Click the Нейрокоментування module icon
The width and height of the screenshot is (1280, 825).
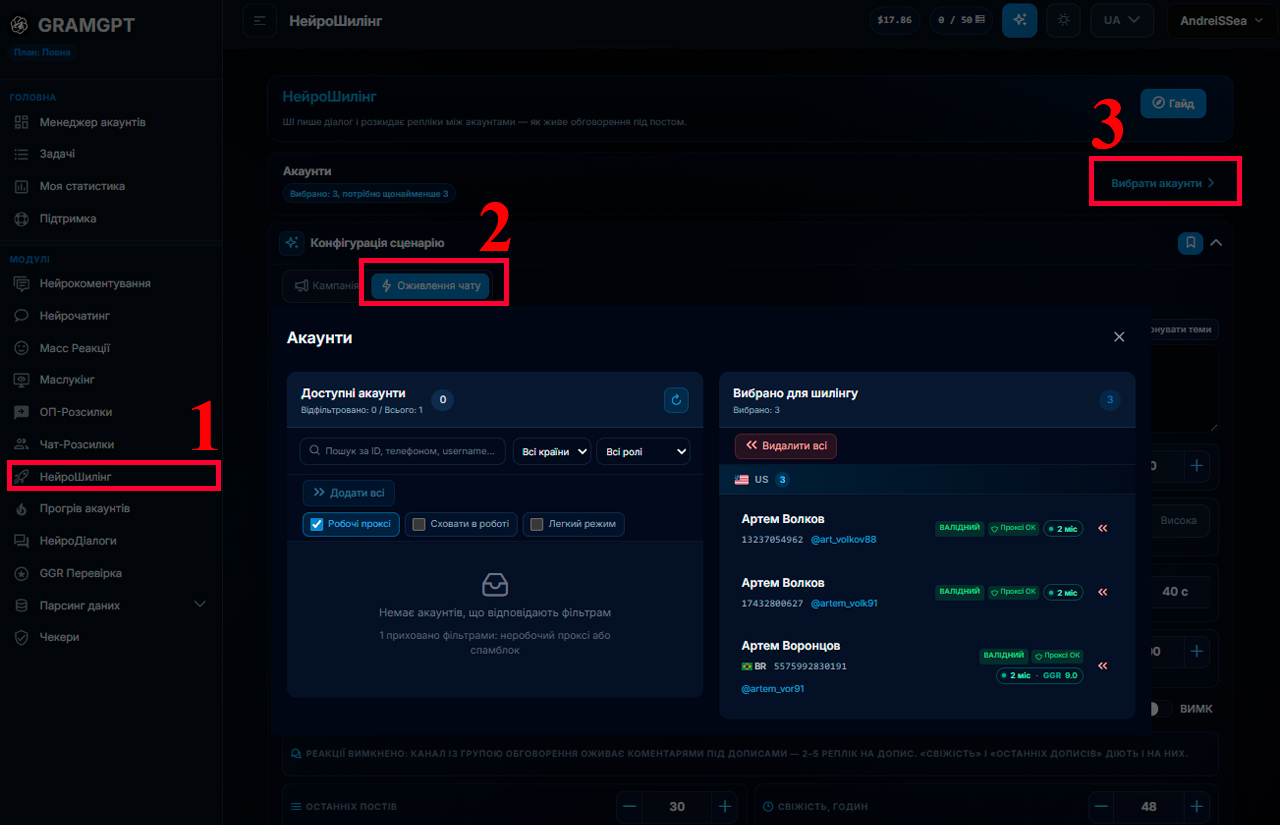(21, 283)
